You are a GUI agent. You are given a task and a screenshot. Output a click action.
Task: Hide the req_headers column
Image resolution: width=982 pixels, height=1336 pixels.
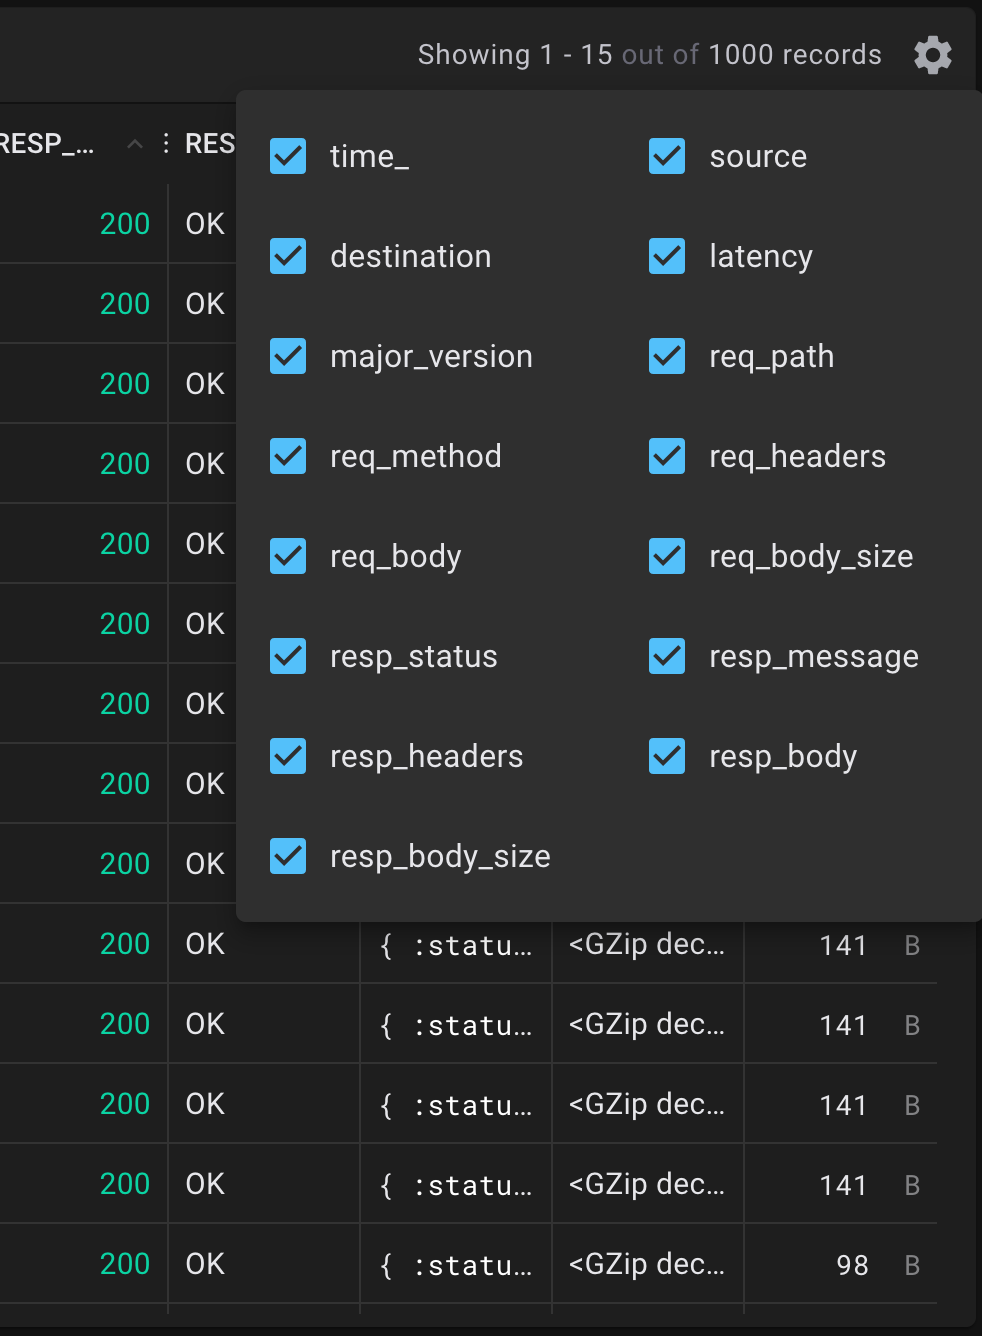pos(666,456)
